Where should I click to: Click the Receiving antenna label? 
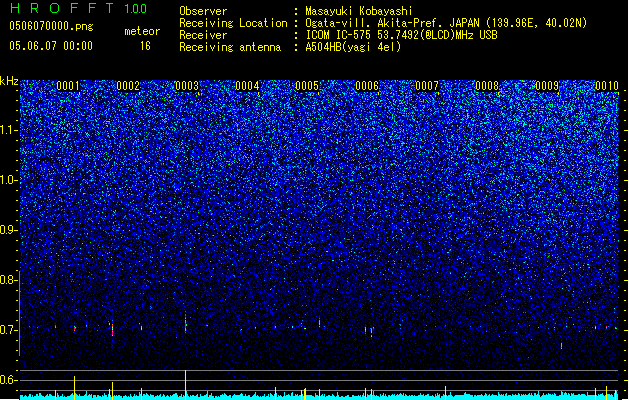pos(230,47)
